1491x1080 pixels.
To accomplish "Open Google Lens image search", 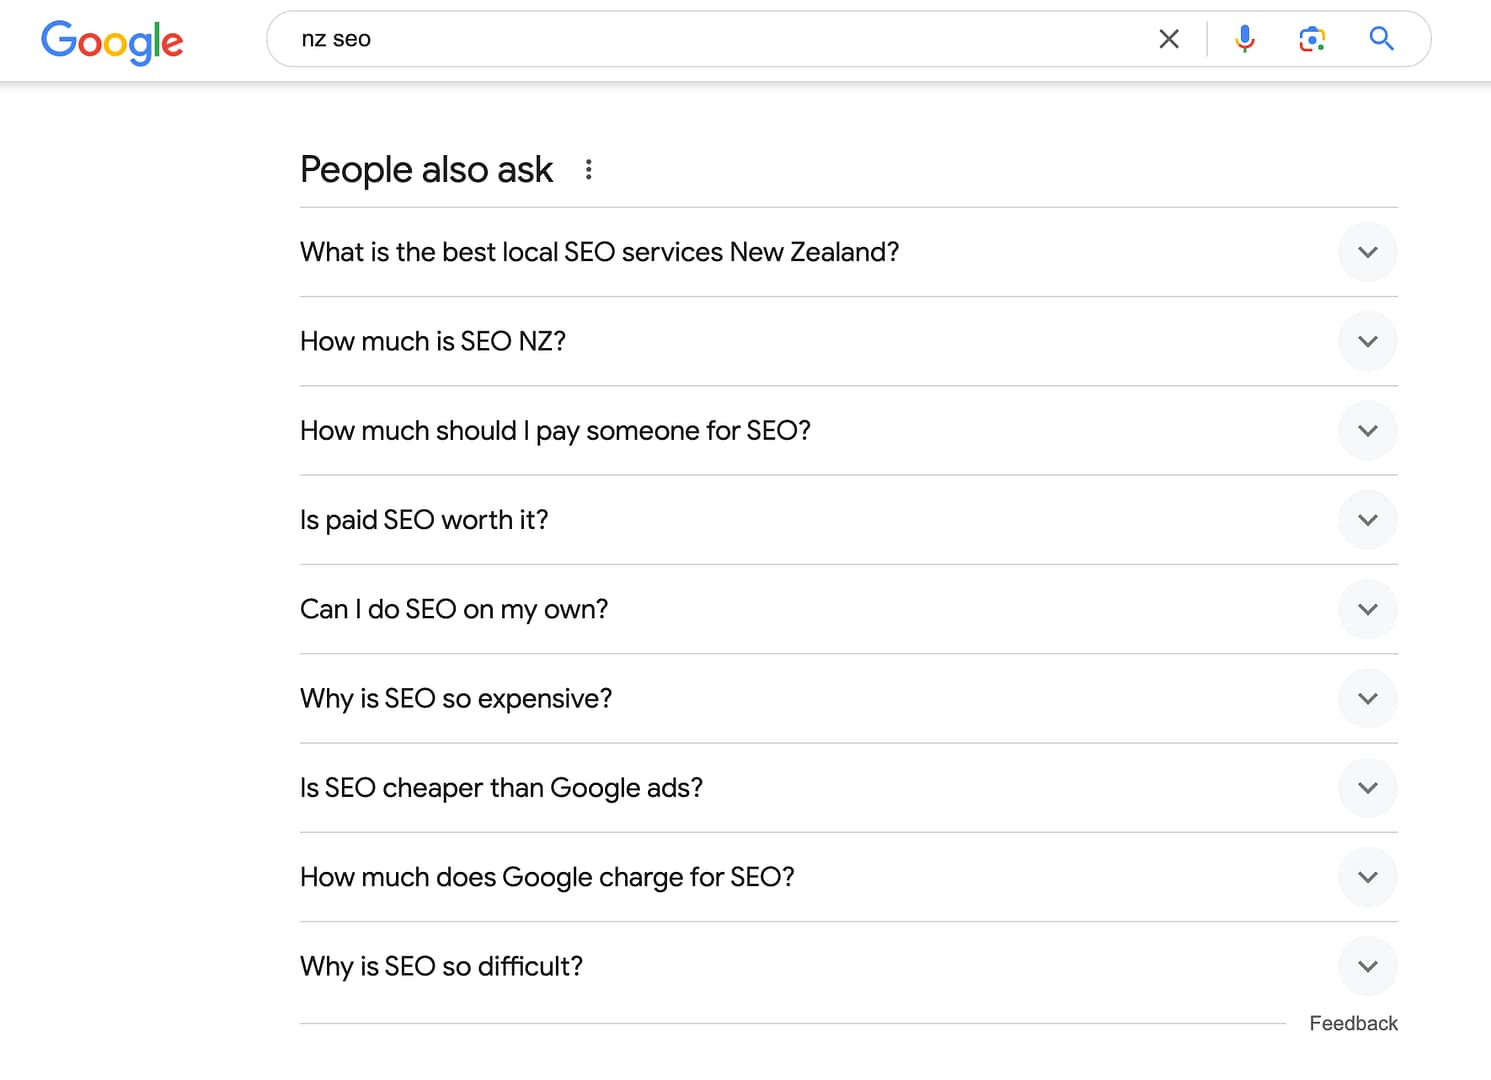I will click(1312, 39).
